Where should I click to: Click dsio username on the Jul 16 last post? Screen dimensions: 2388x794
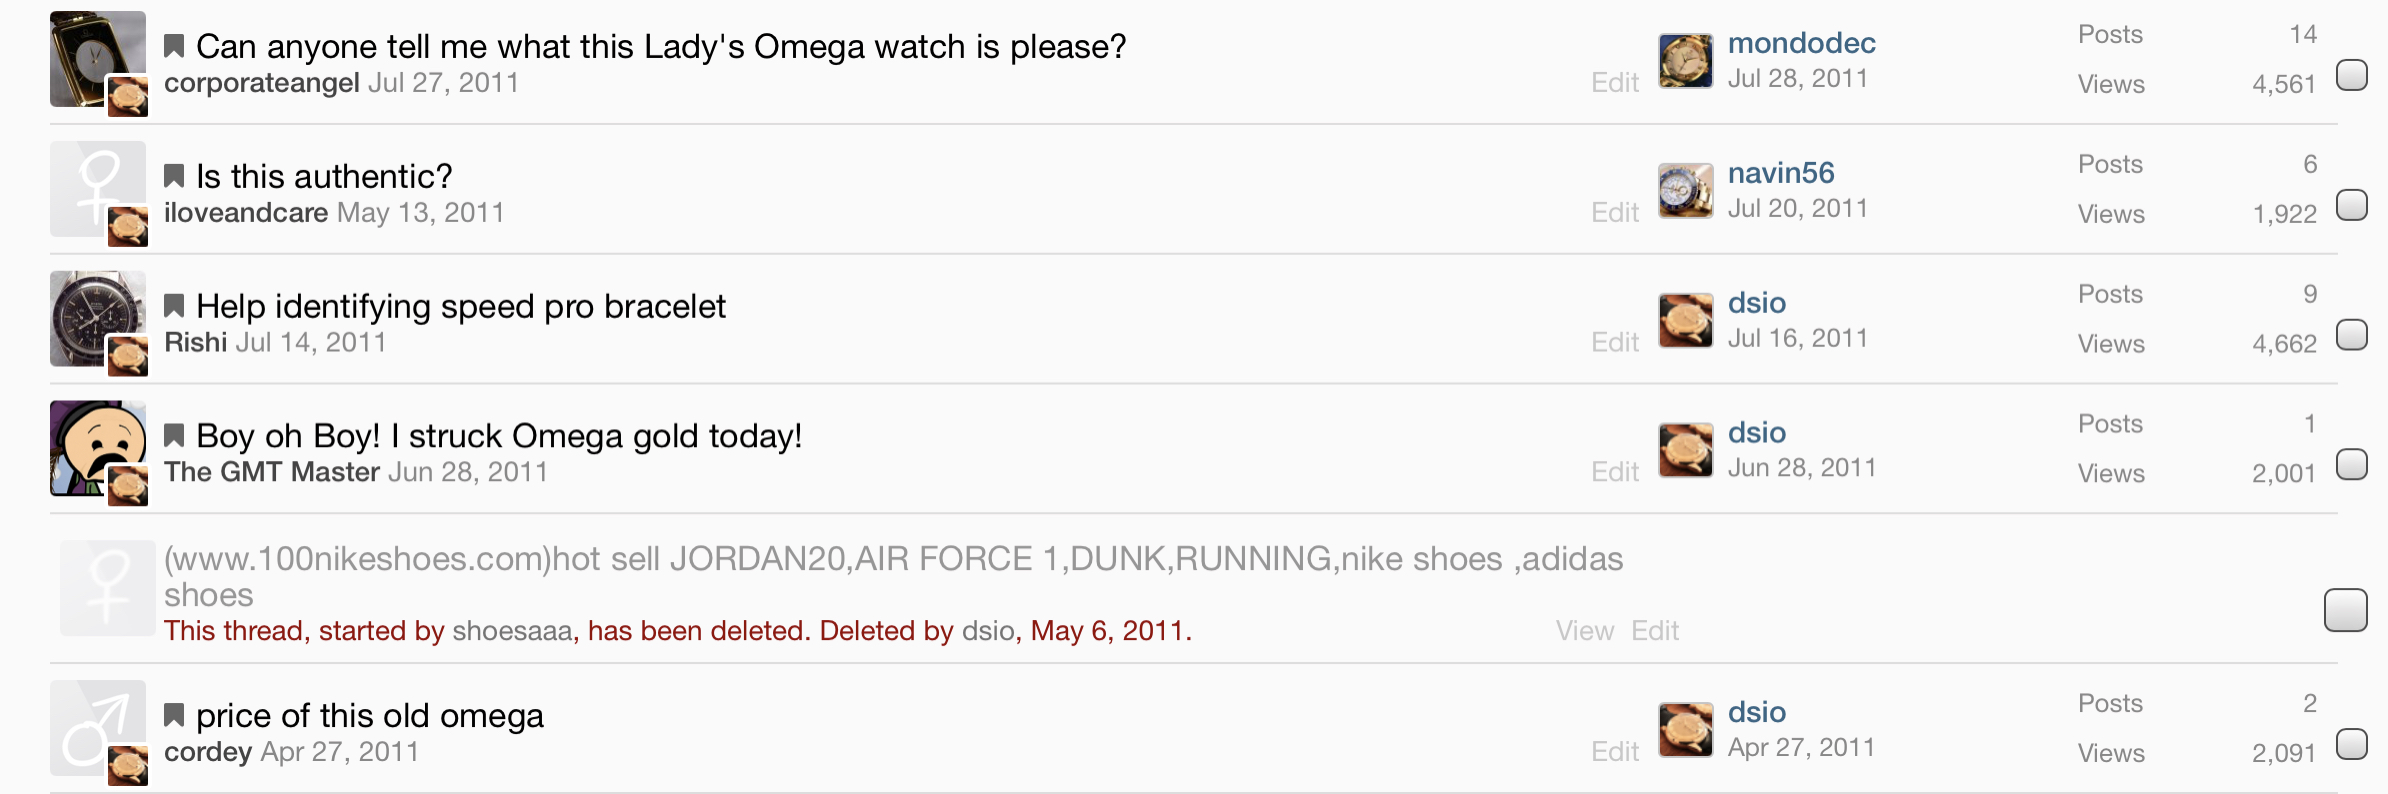point(1757,303)
